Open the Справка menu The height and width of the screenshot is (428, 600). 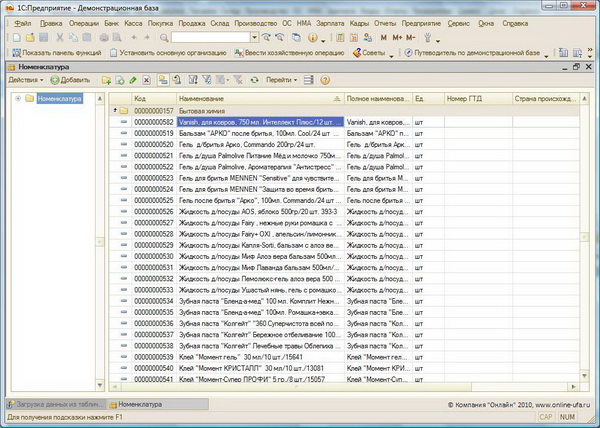(x=515, y=23)
